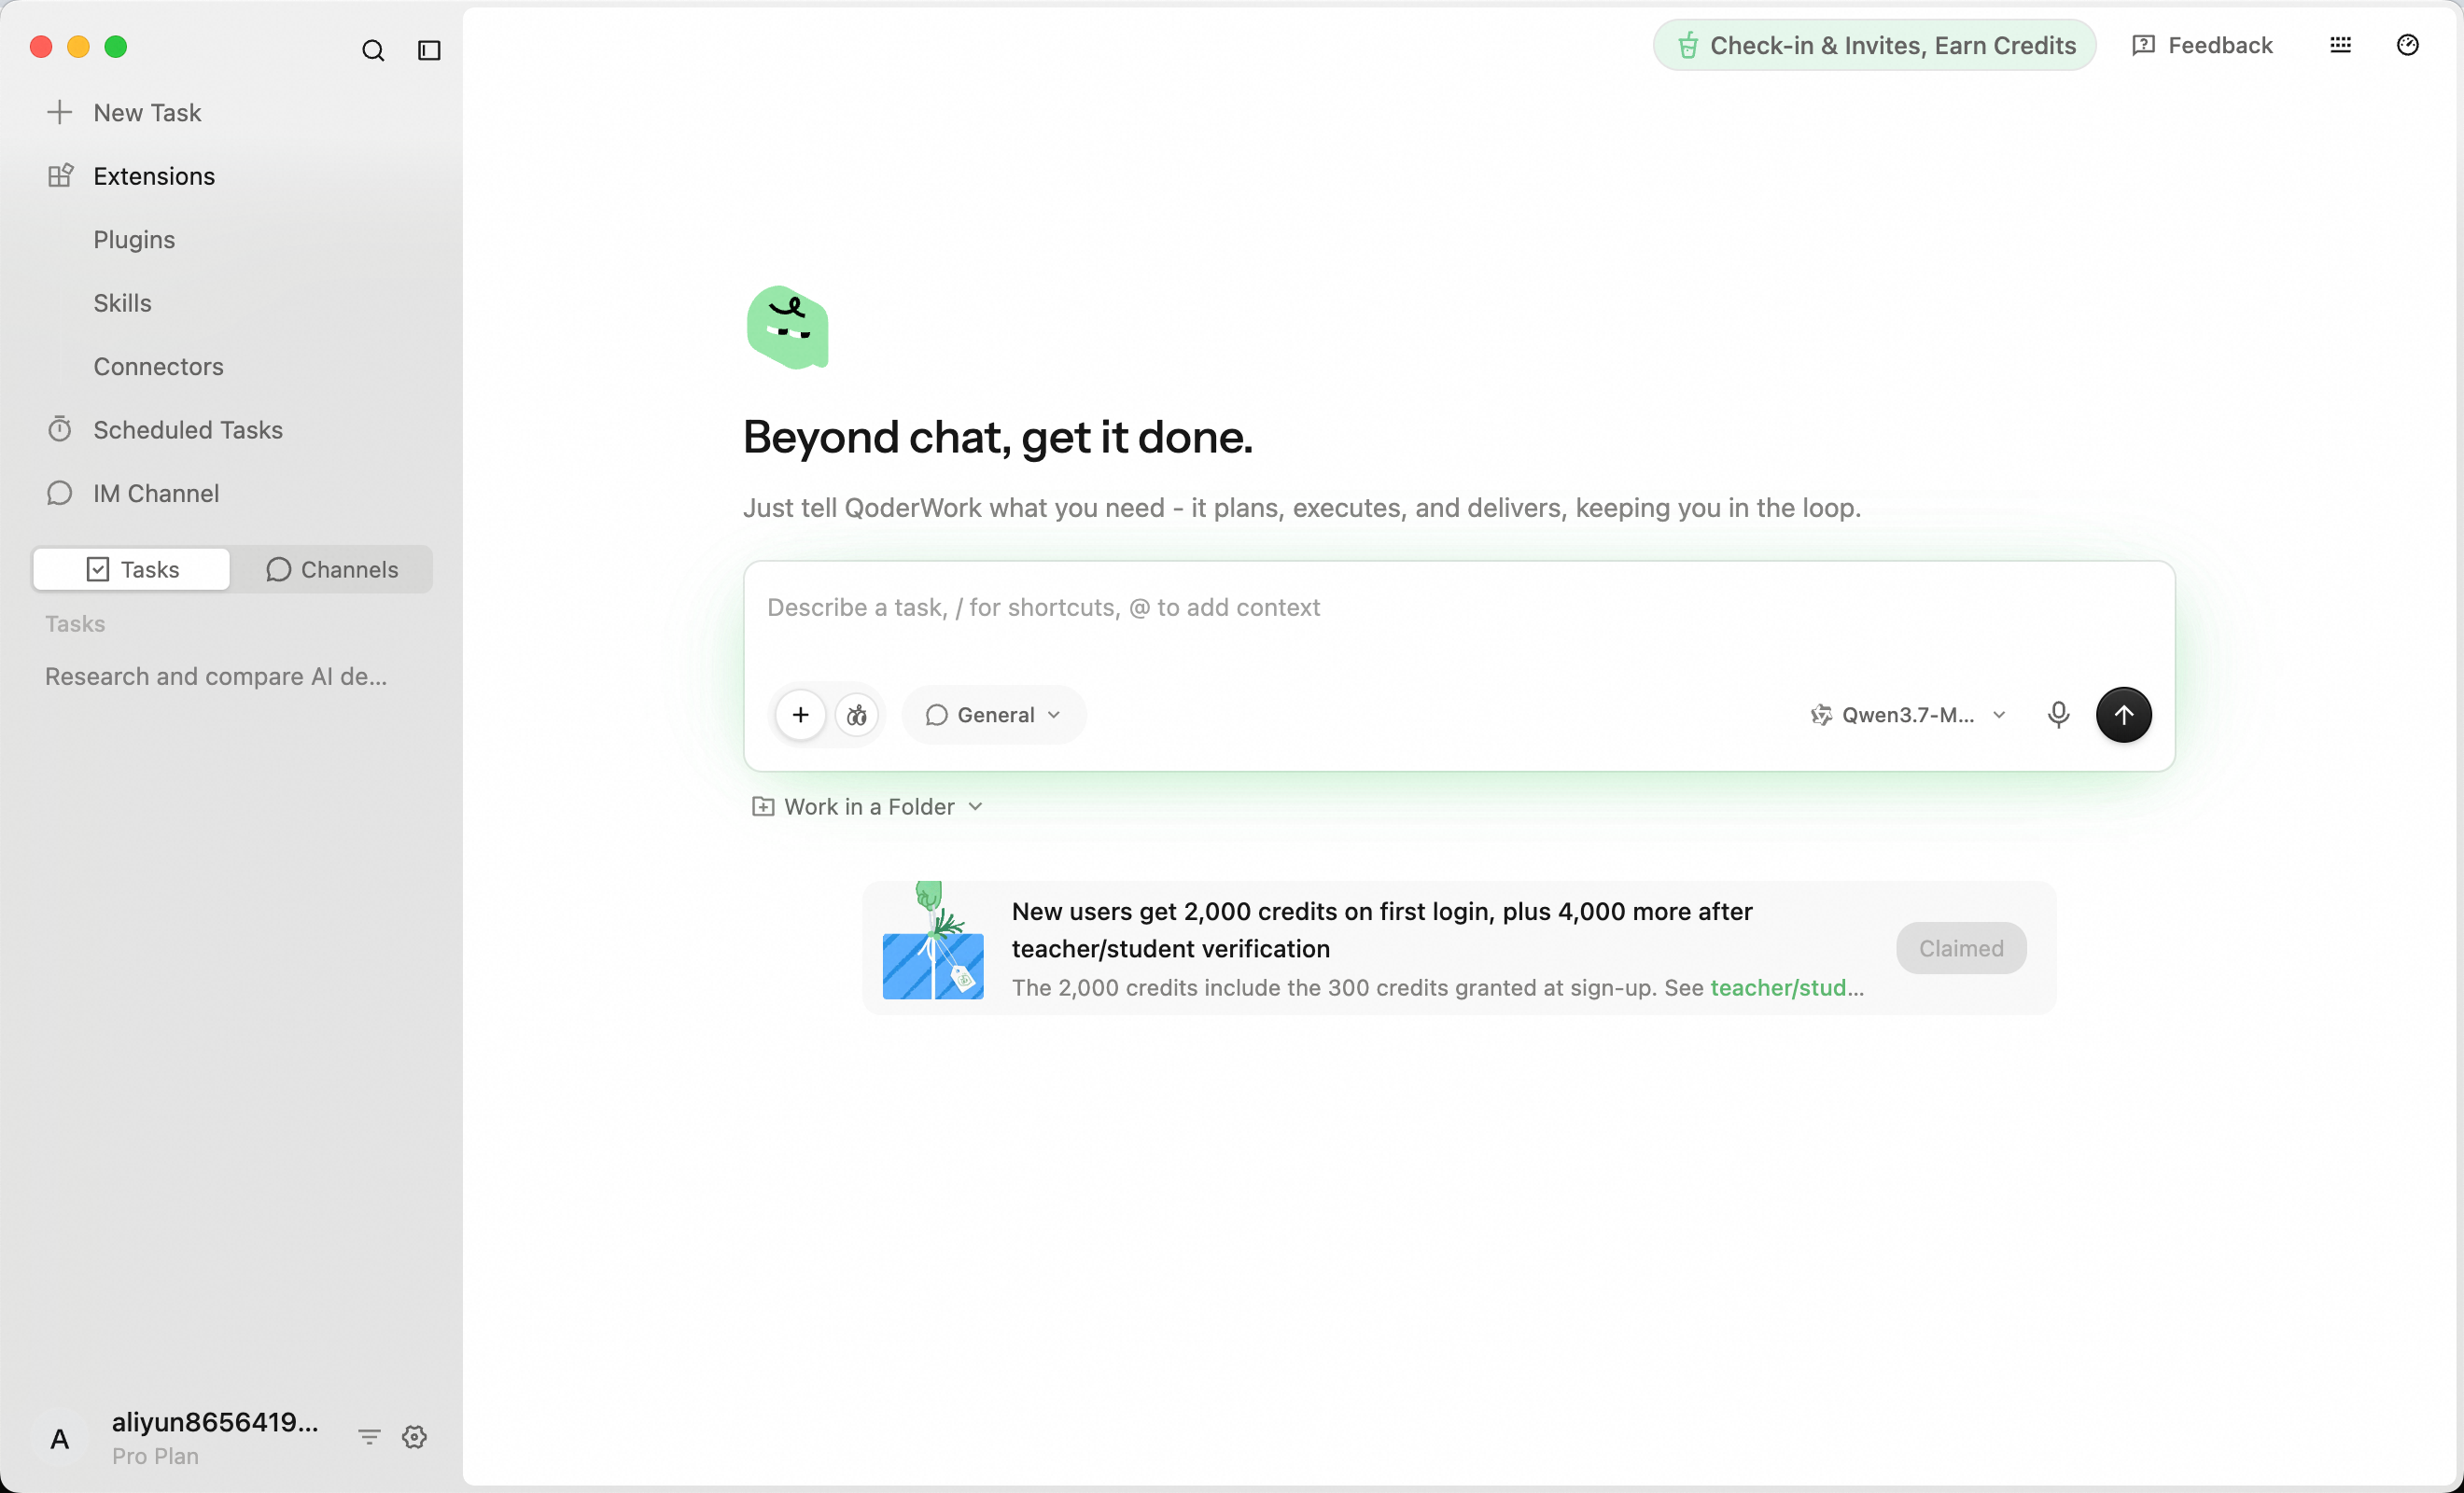Click the butterfly-like icon next to plus
Viewport: 2464px width, 1493px height.
pos(857,715)
